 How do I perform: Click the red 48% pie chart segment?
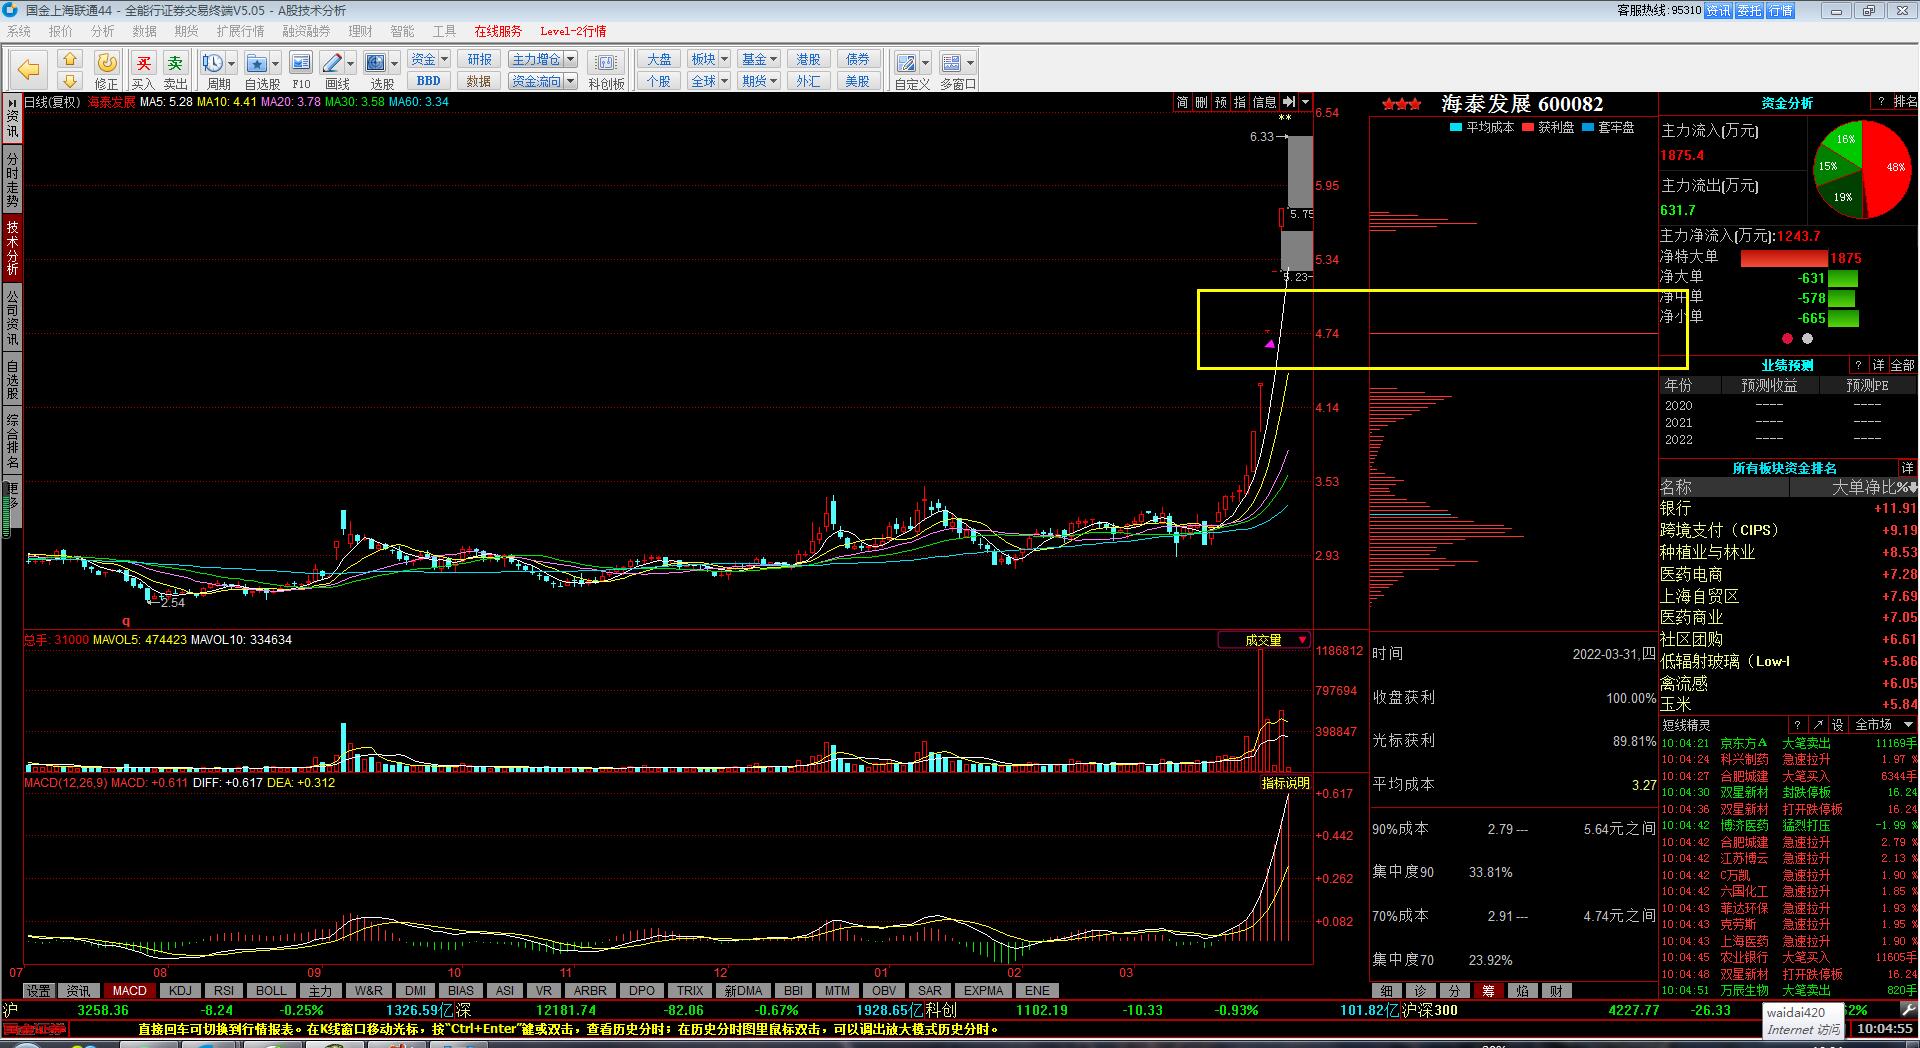pos(1889,168)
